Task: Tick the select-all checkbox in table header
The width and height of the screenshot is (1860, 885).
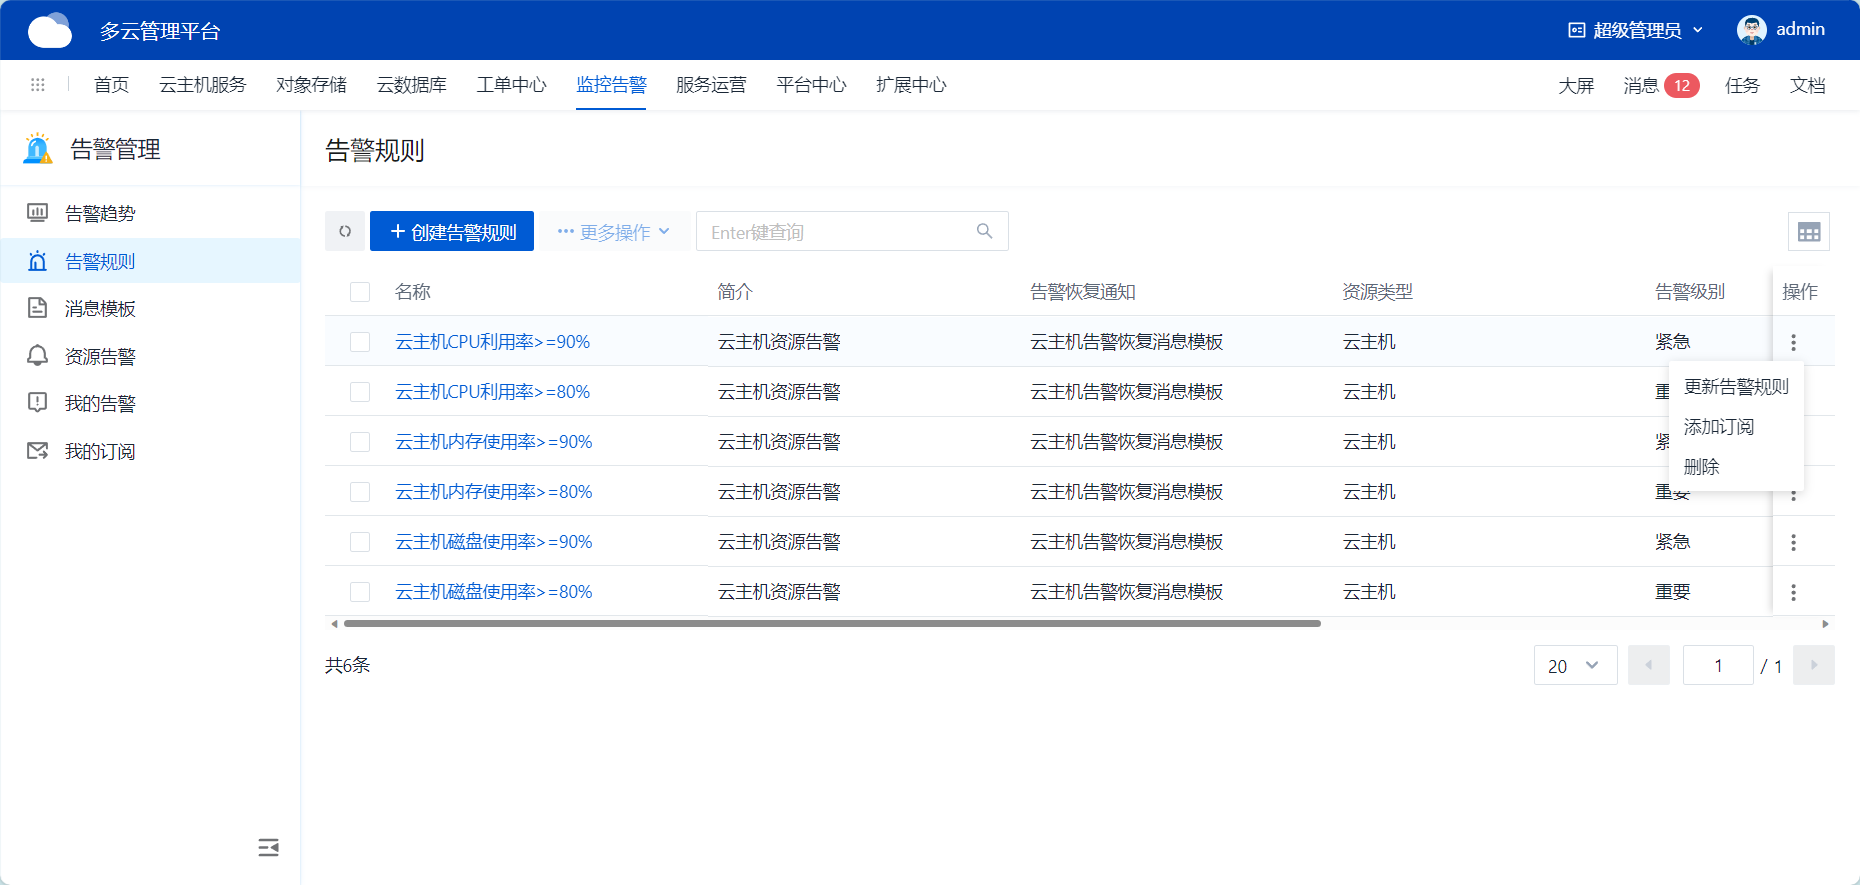Action: click(360, 292)
